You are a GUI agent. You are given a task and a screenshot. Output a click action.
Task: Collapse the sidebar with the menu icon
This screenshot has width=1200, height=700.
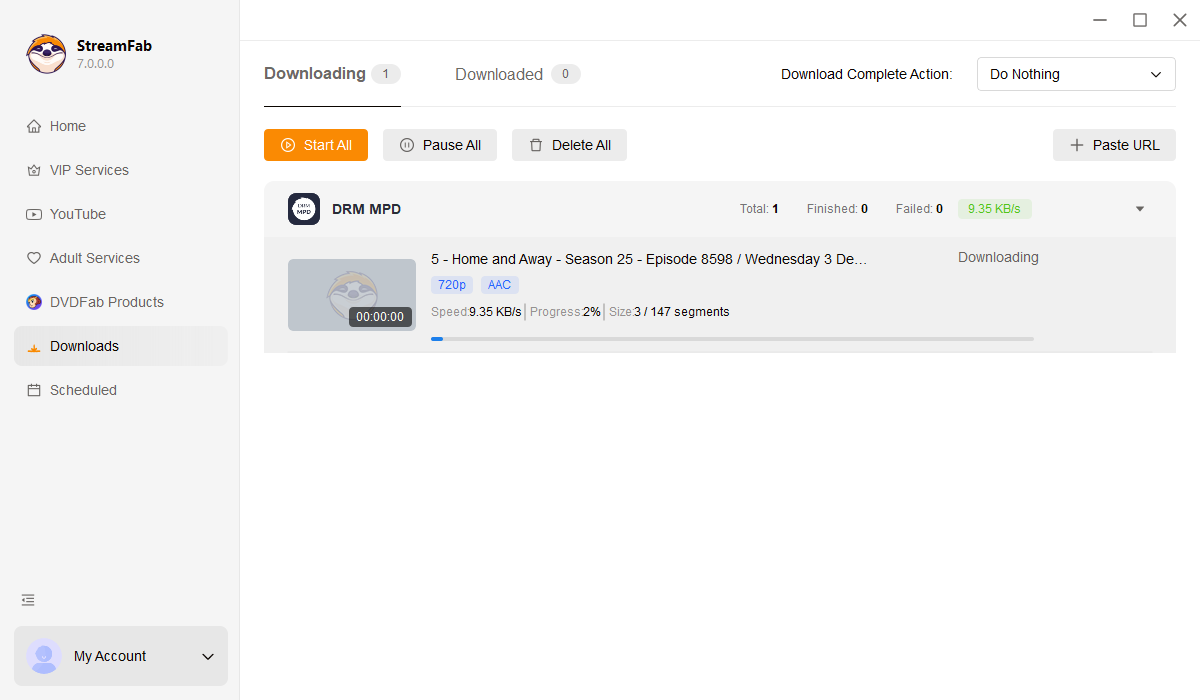pyautogui.click(x=28, y=600)
